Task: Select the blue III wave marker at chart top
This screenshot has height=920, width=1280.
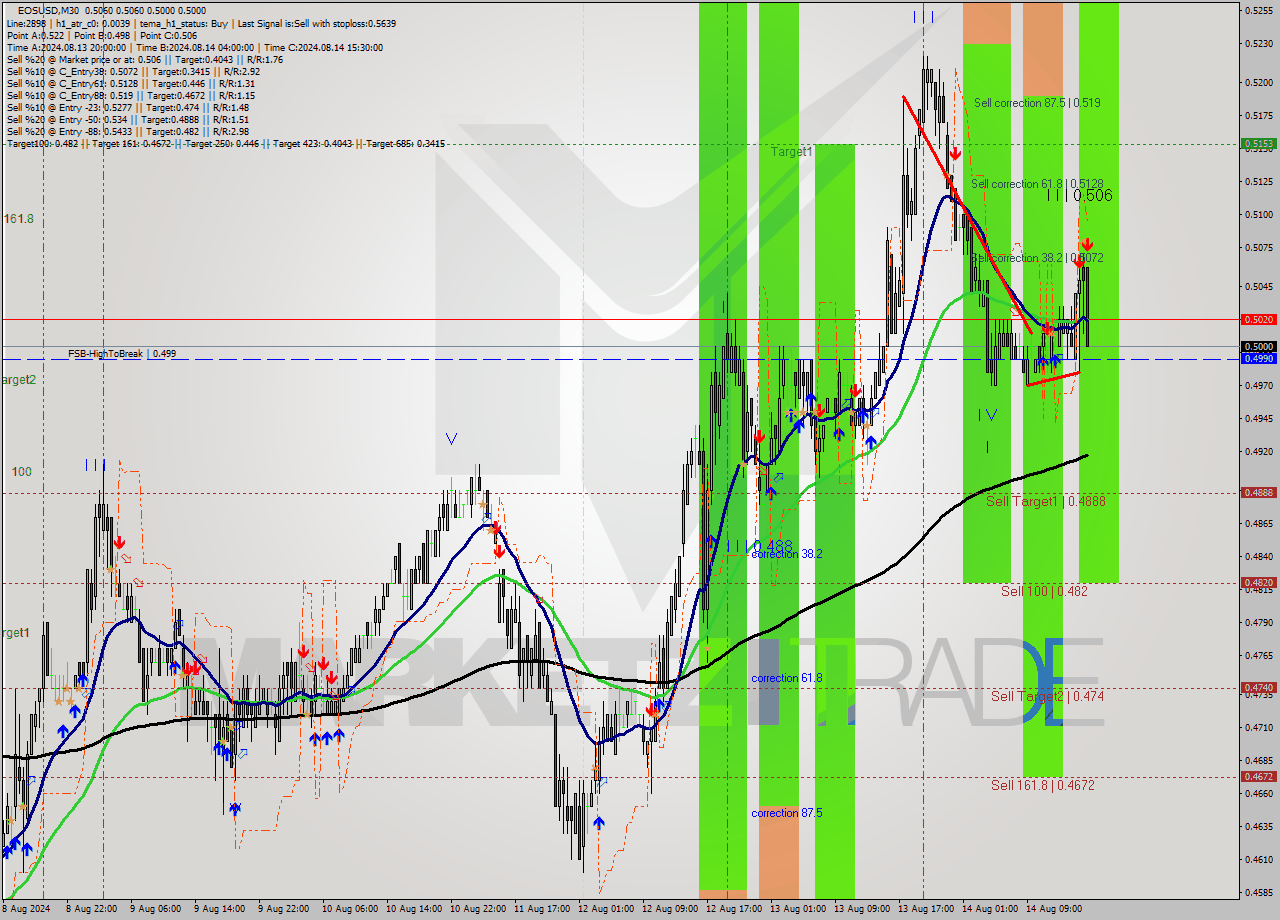Action: pyautogui.click(x=923, y=16)
